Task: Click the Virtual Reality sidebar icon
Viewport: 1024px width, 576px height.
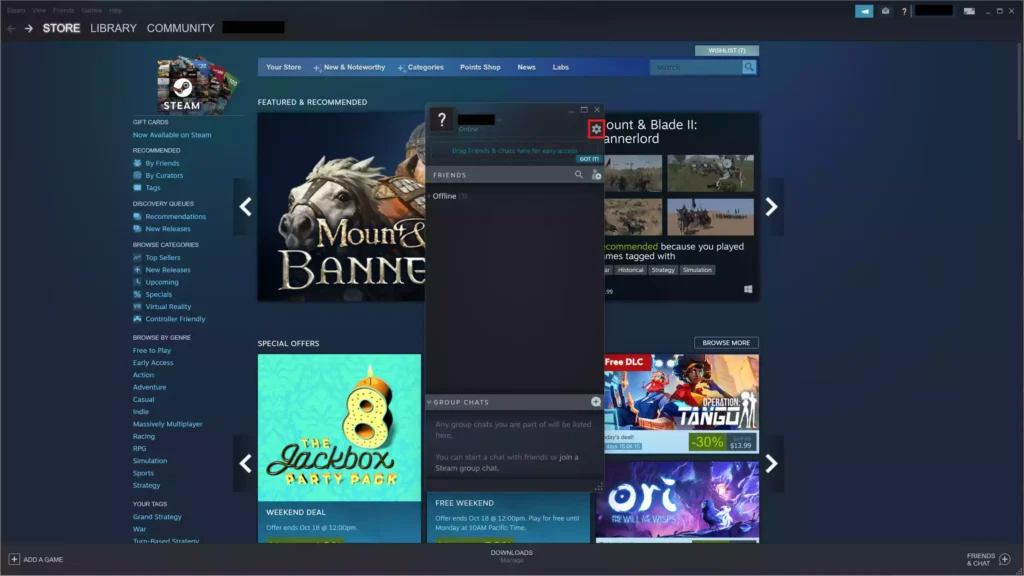Action: 137,307
